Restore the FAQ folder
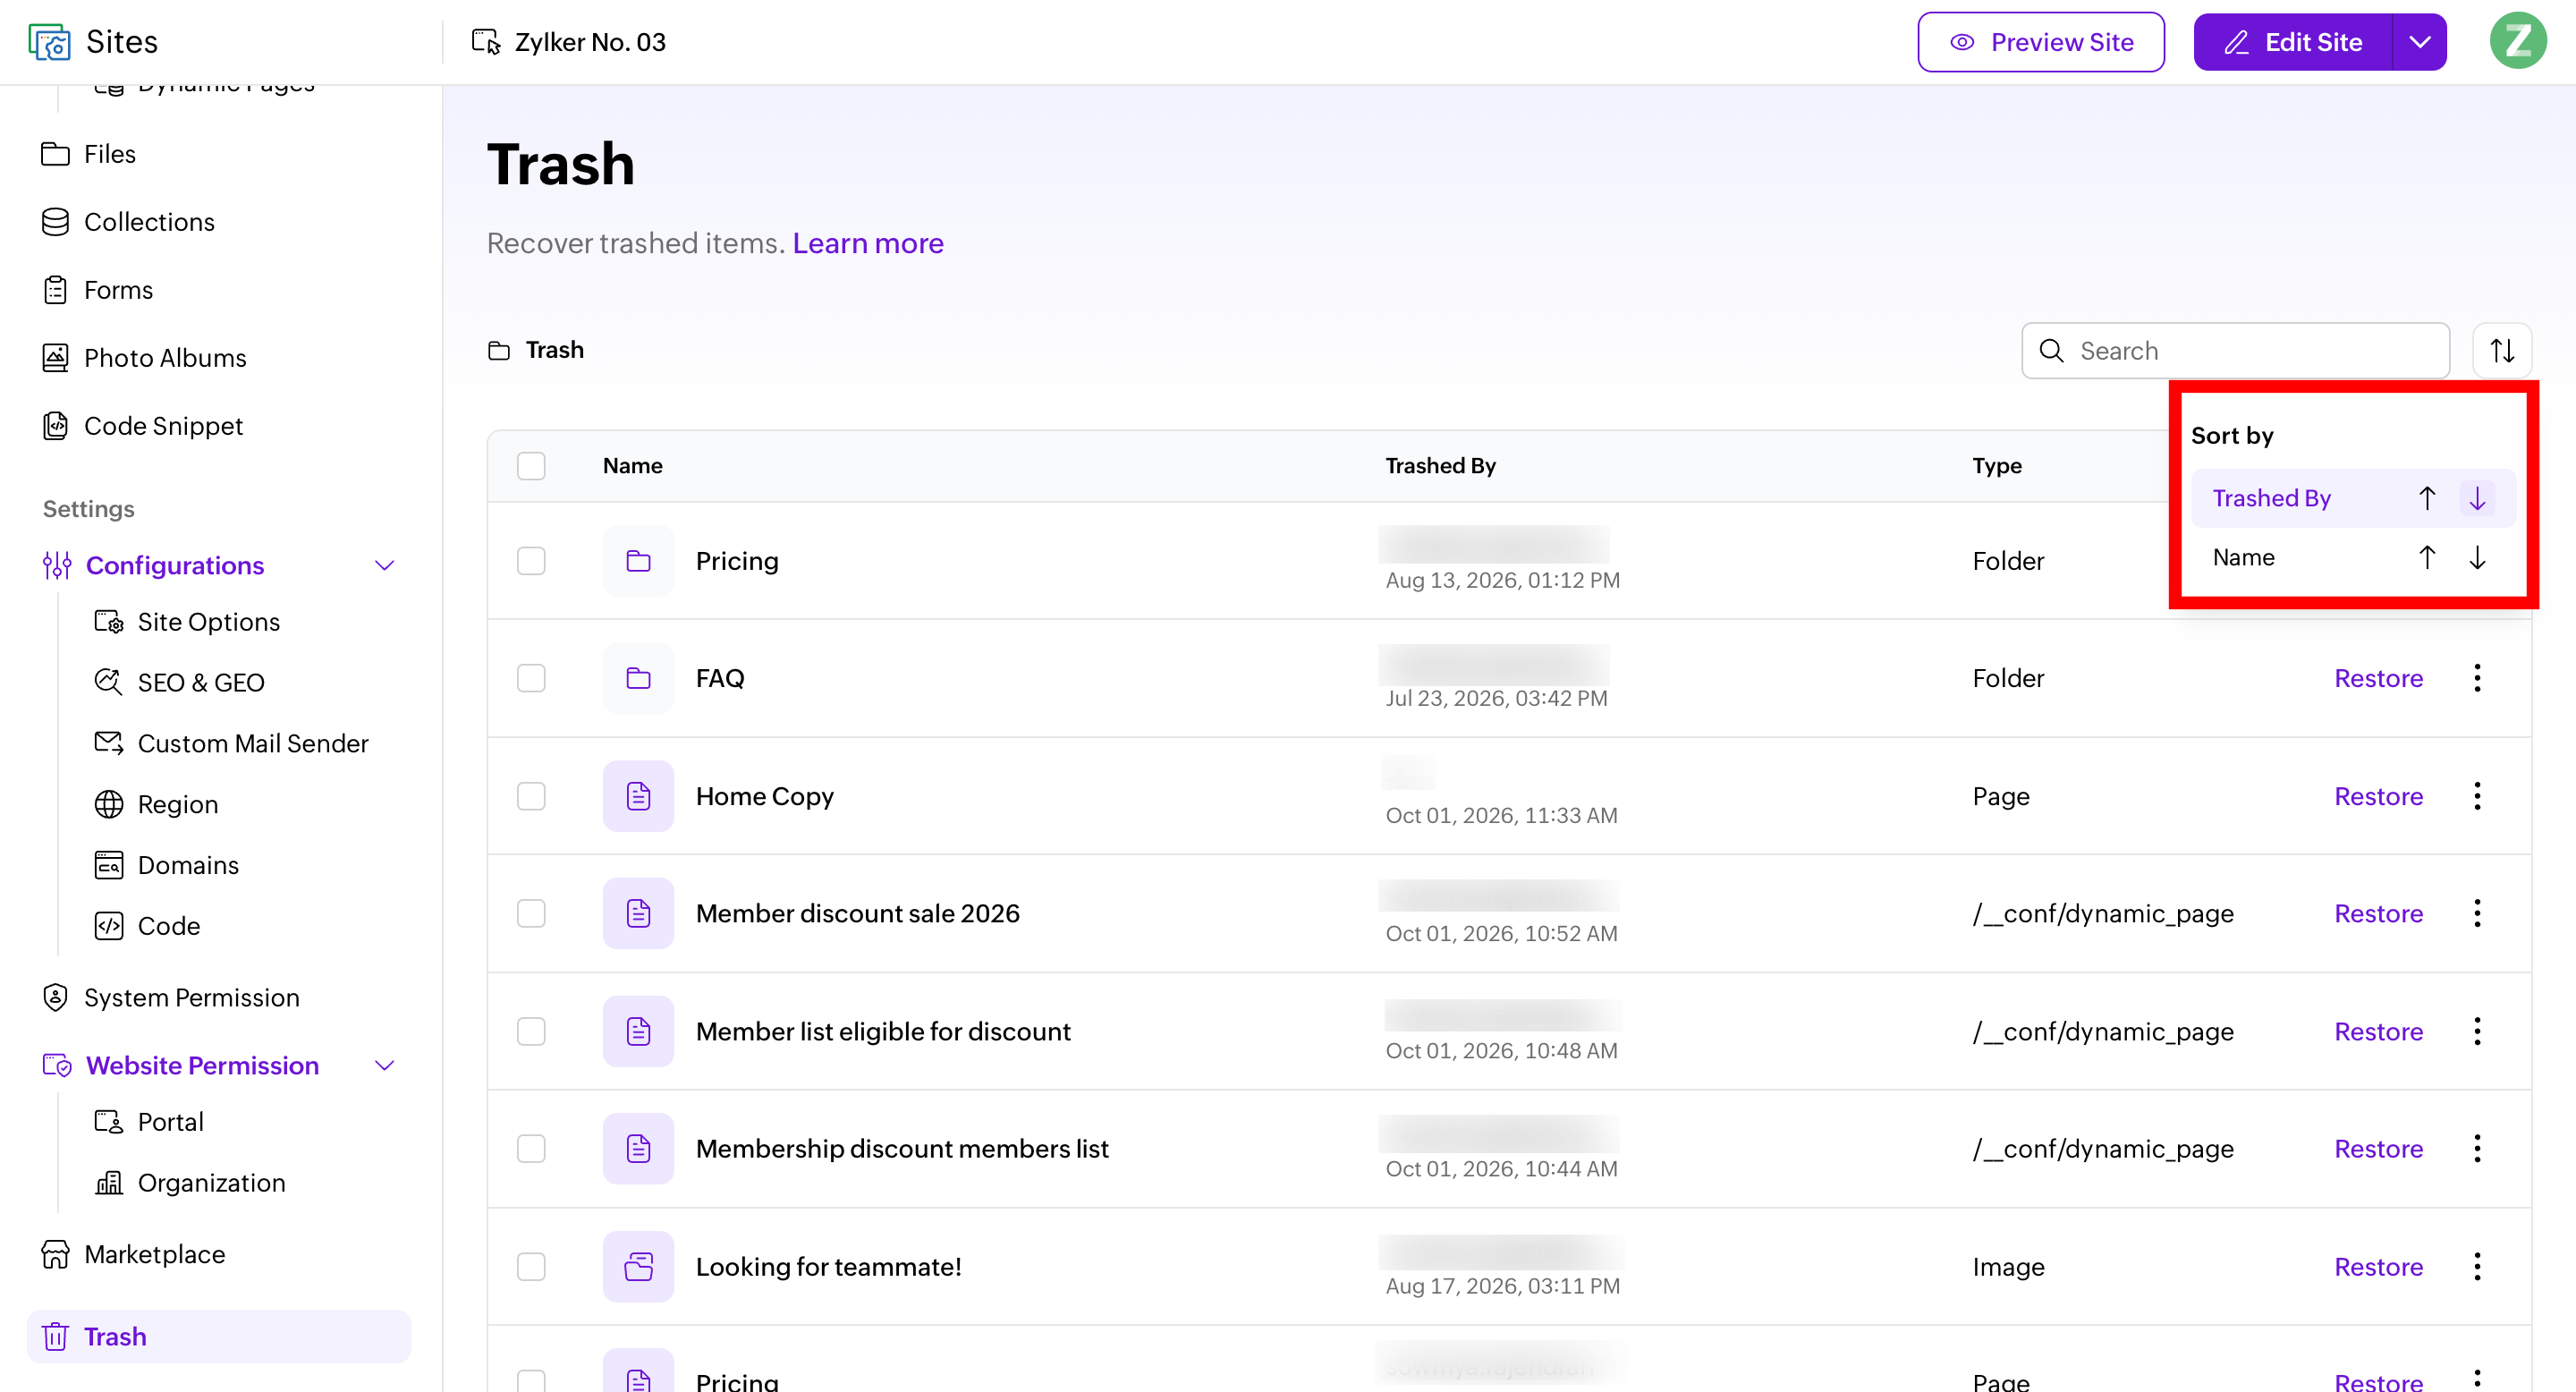2576x1392 pixels. [2378, 678]
